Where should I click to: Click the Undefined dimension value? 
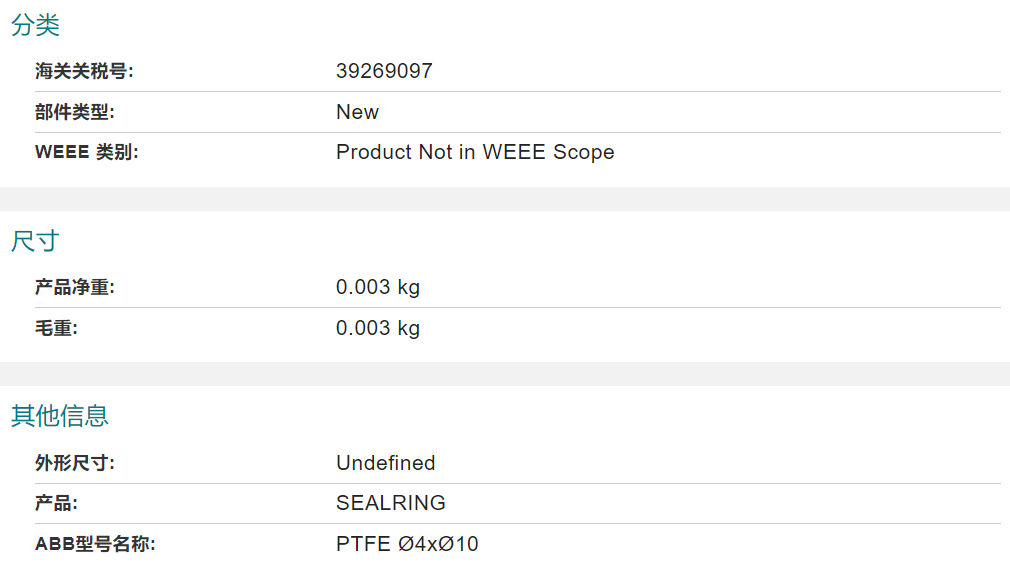pos(386,463)
